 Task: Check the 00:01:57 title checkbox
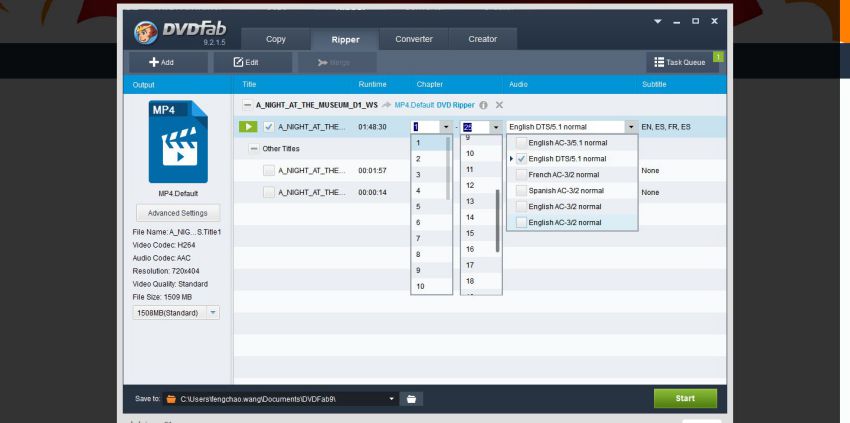269,170
